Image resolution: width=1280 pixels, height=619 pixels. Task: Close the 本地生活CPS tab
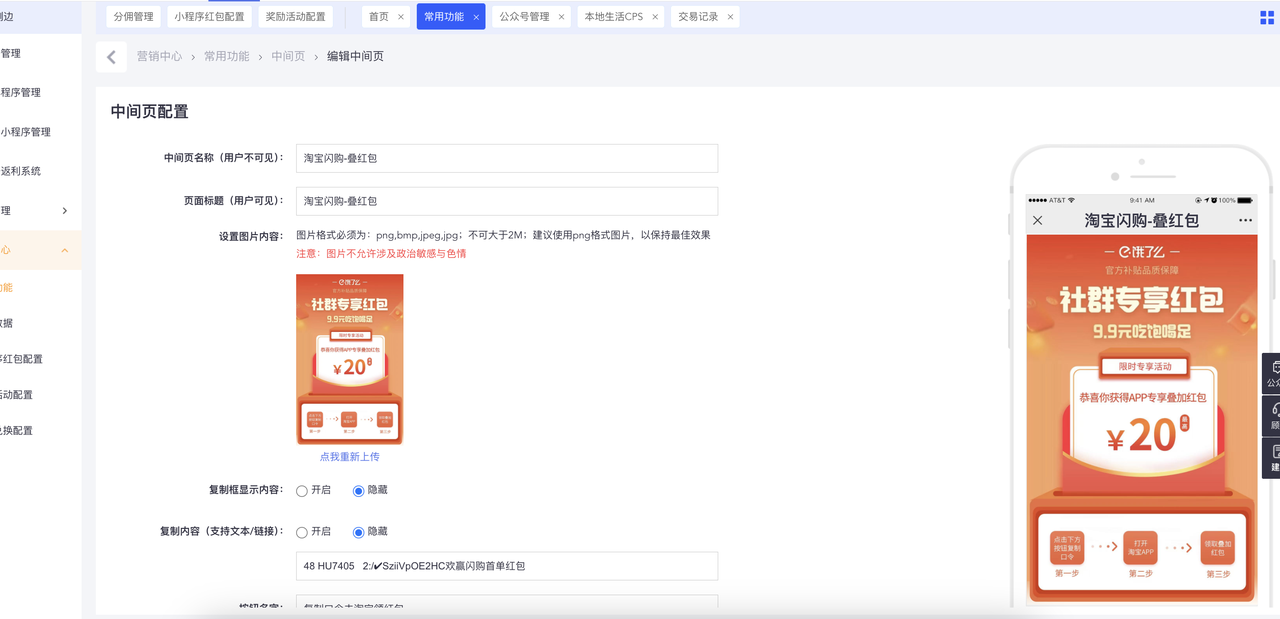coord(655,17)
